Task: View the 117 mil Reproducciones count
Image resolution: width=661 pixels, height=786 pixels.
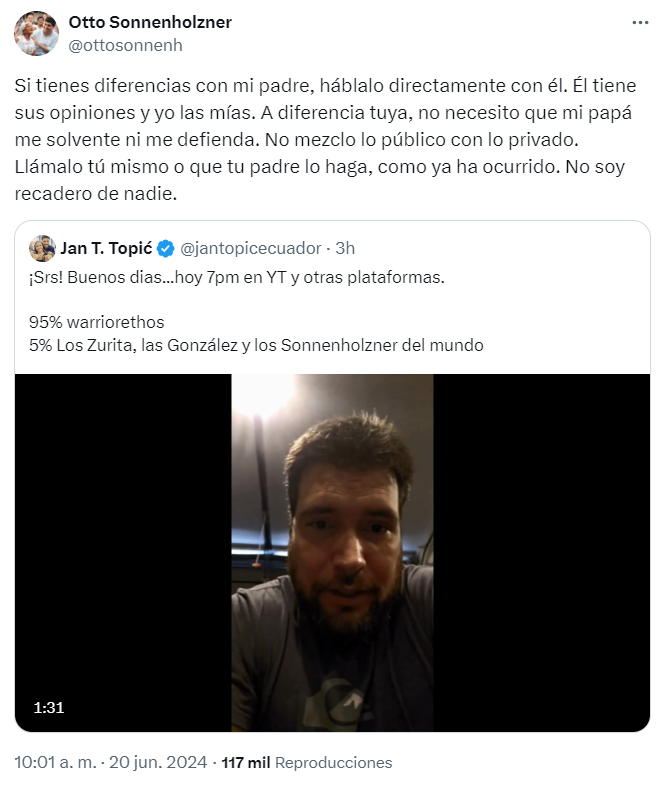Action: tap(307, 762)
